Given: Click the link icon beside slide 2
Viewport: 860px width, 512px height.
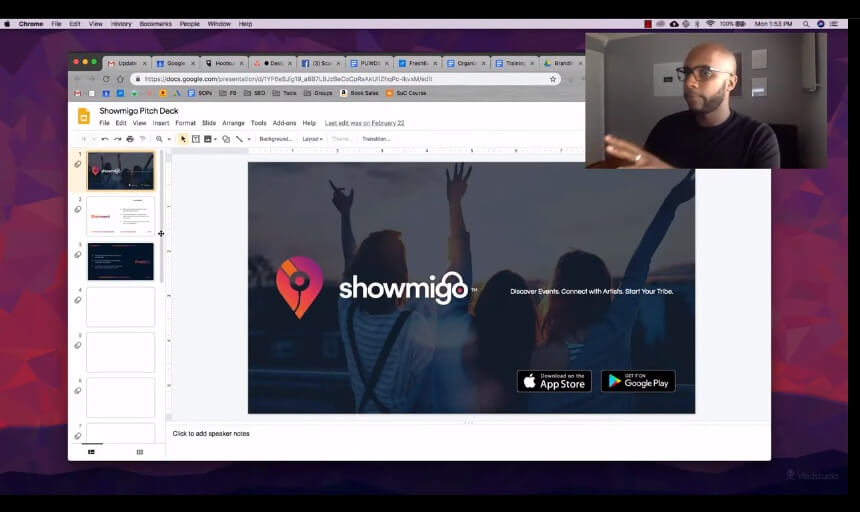Looking at the screenshot, I should [78, 209].
